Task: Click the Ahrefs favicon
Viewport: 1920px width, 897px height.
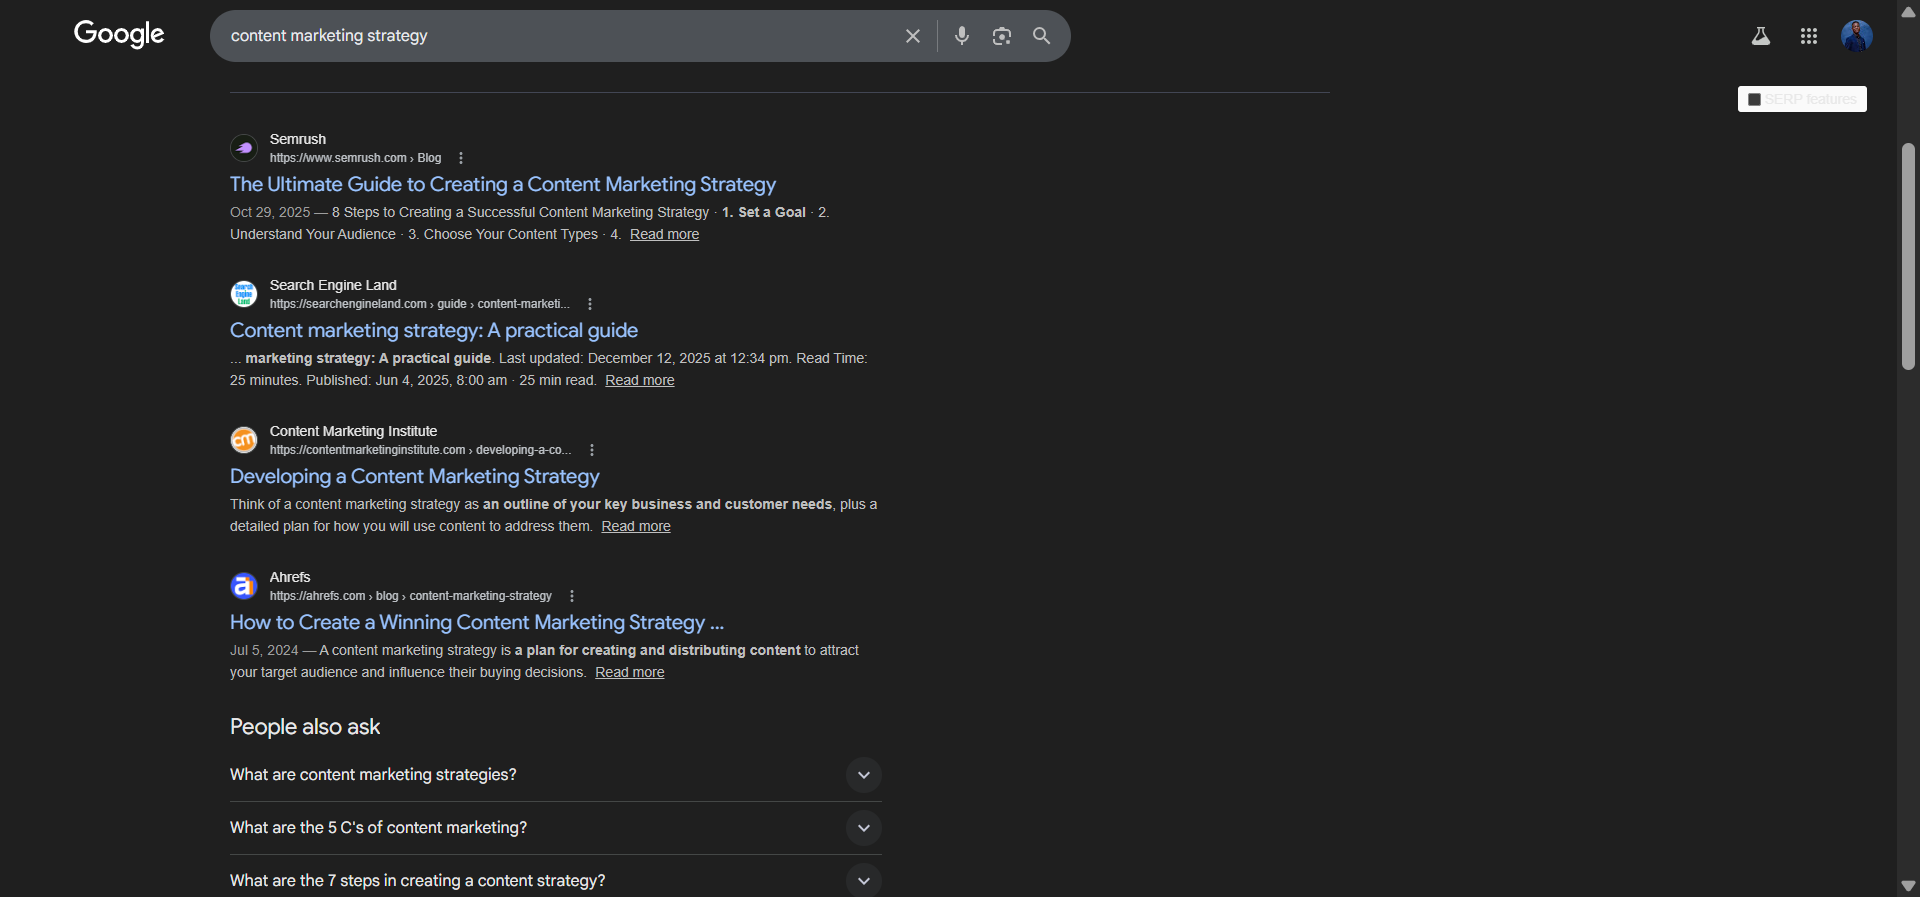Action: (x=244, y=586)
